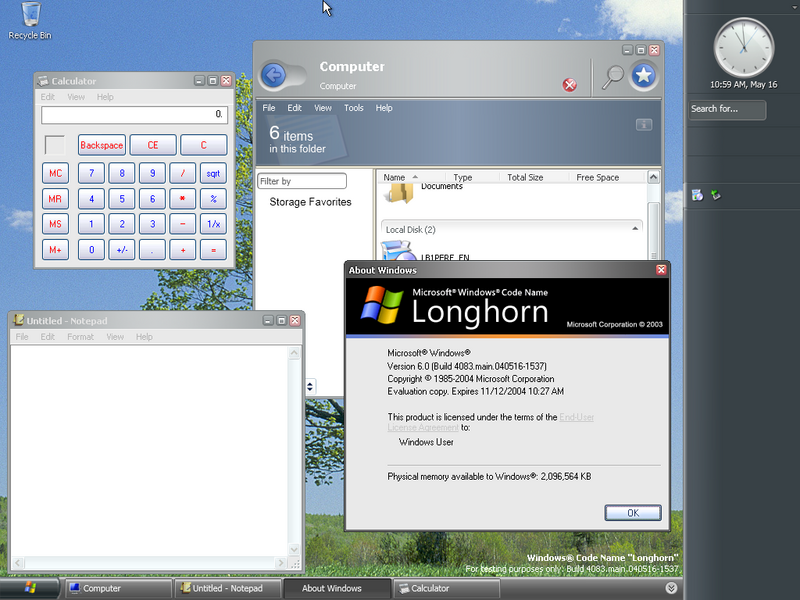This screenshot has width=800, height=600.
Task: Select Storage Favorites in the left pane
Action: point(310,202)
